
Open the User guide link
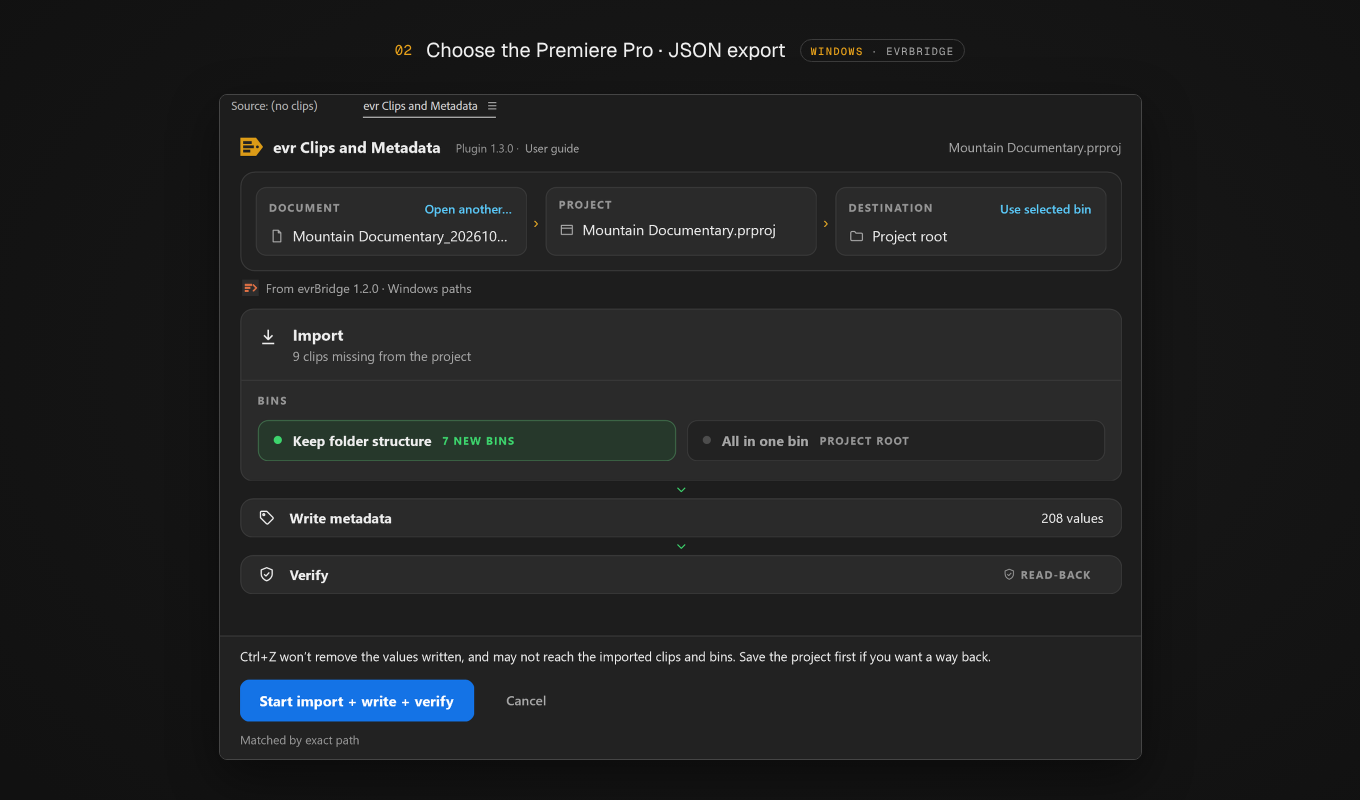(x=552, y=148)
